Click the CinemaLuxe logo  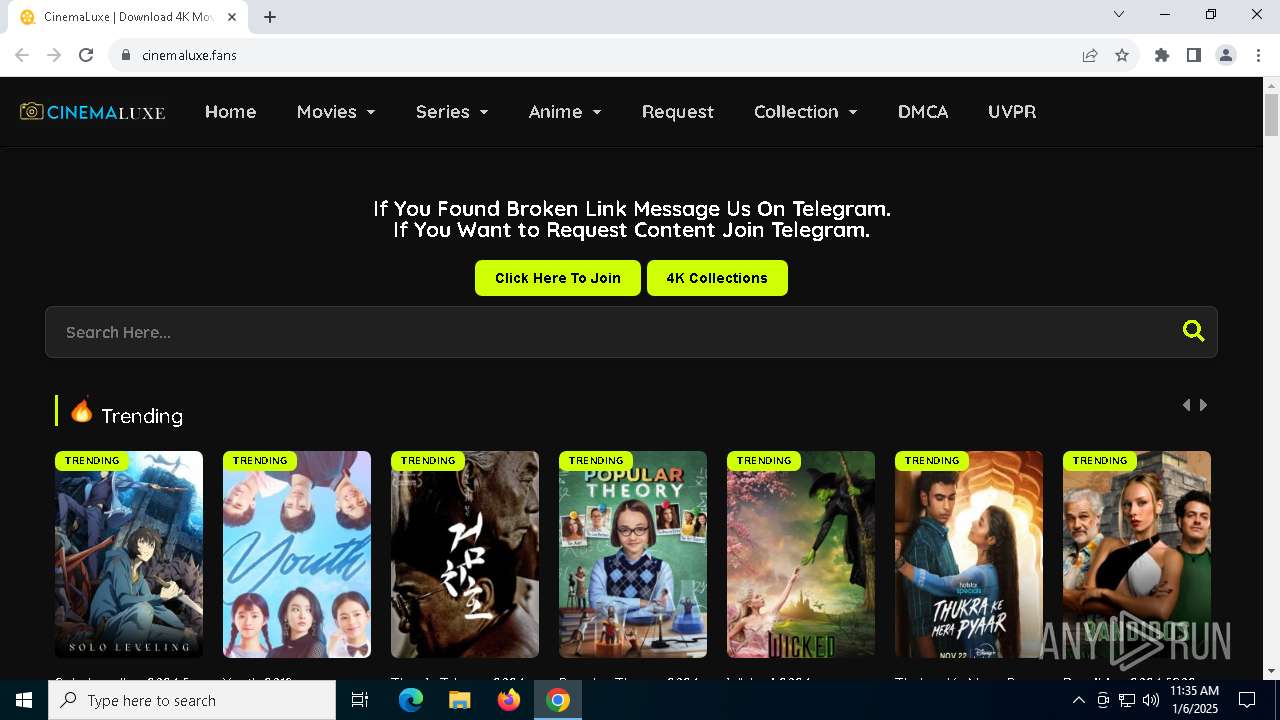[x=93, y=111]
